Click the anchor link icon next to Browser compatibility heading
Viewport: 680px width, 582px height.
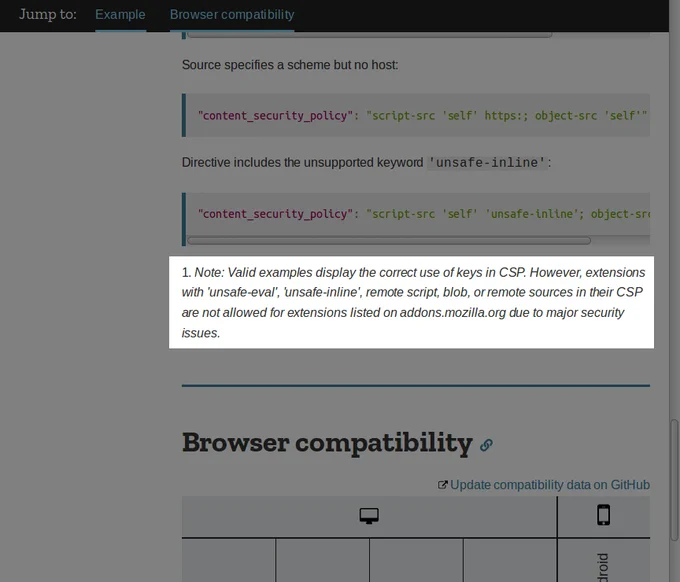[x=486, y=445]
